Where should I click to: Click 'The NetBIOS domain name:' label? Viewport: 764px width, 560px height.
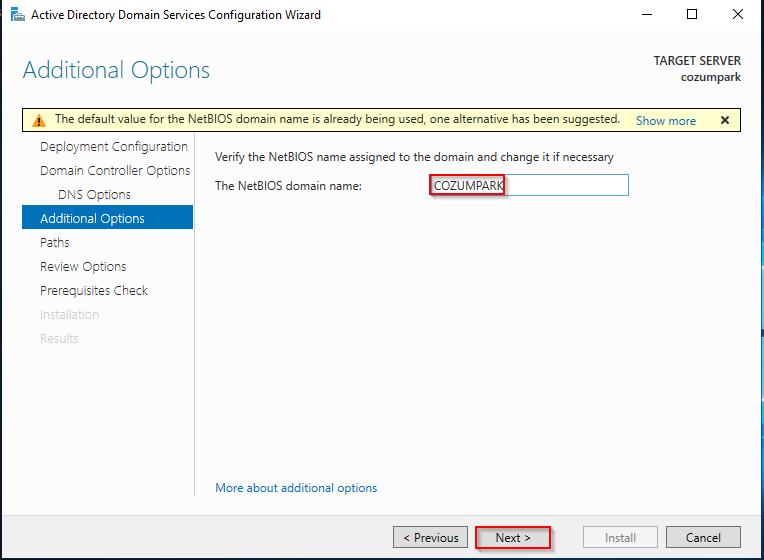click(x=288, y=186)
